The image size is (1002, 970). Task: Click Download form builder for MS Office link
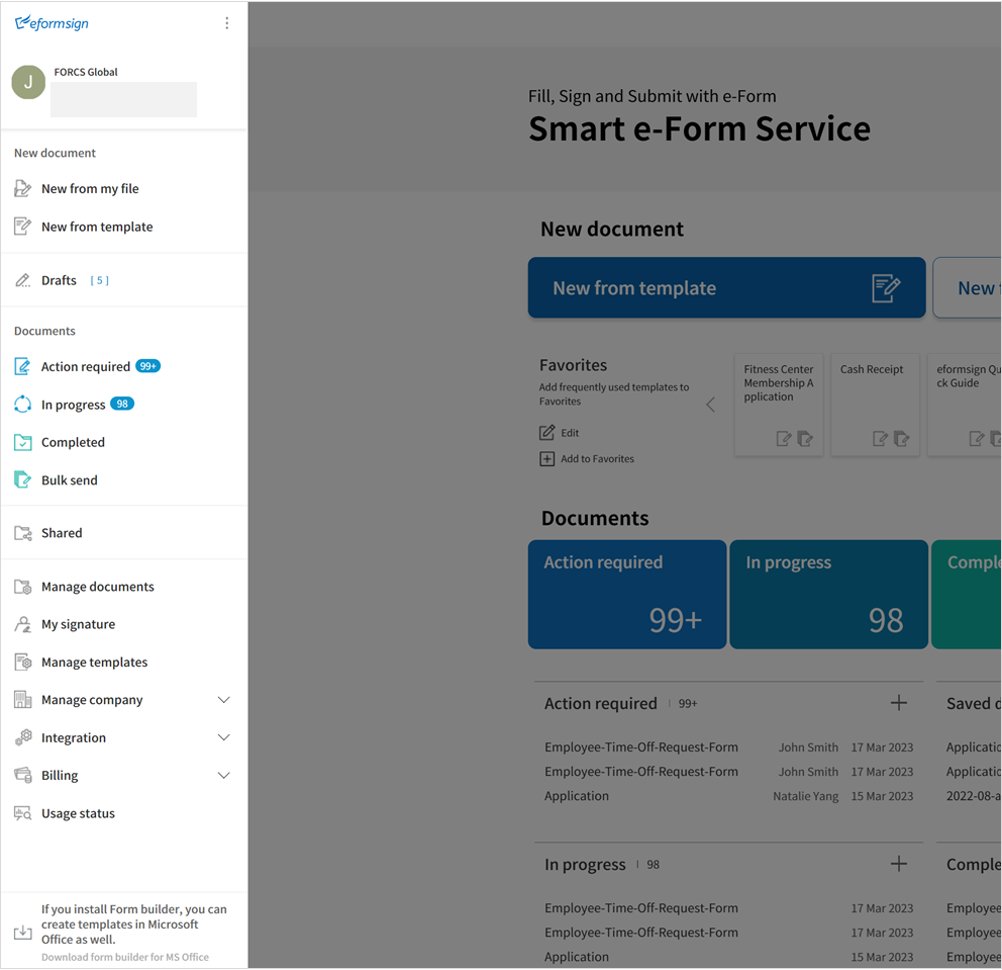click(125, 957)
